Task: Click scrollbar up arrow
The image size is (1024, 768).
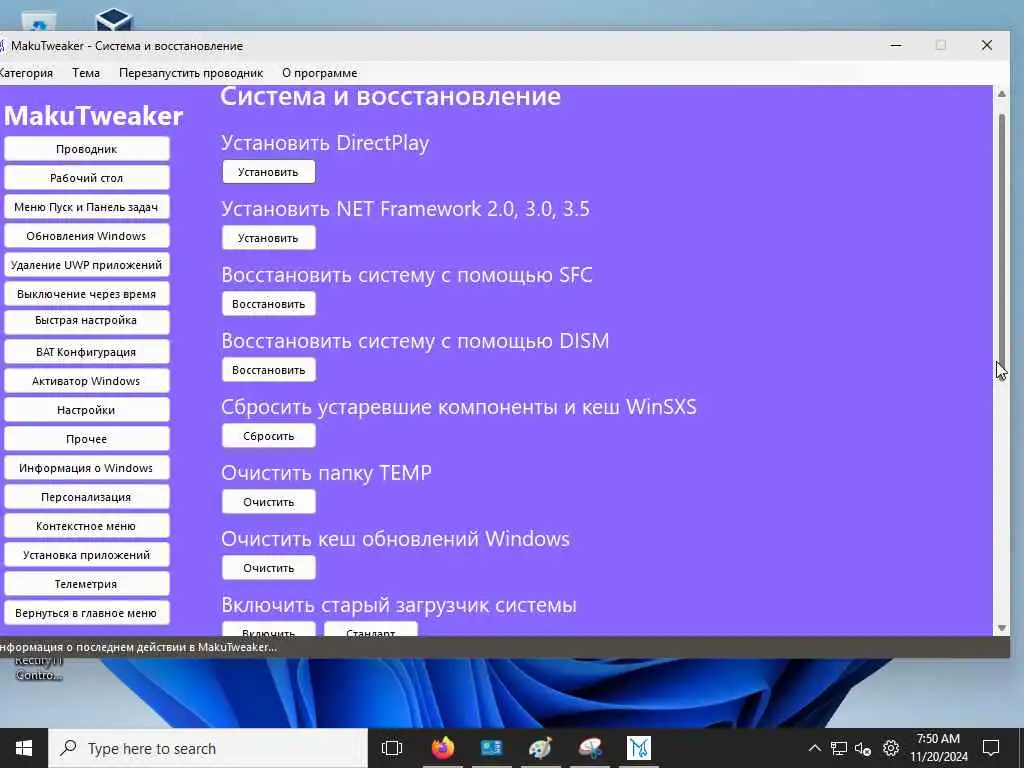Action: click(1002, 94)
